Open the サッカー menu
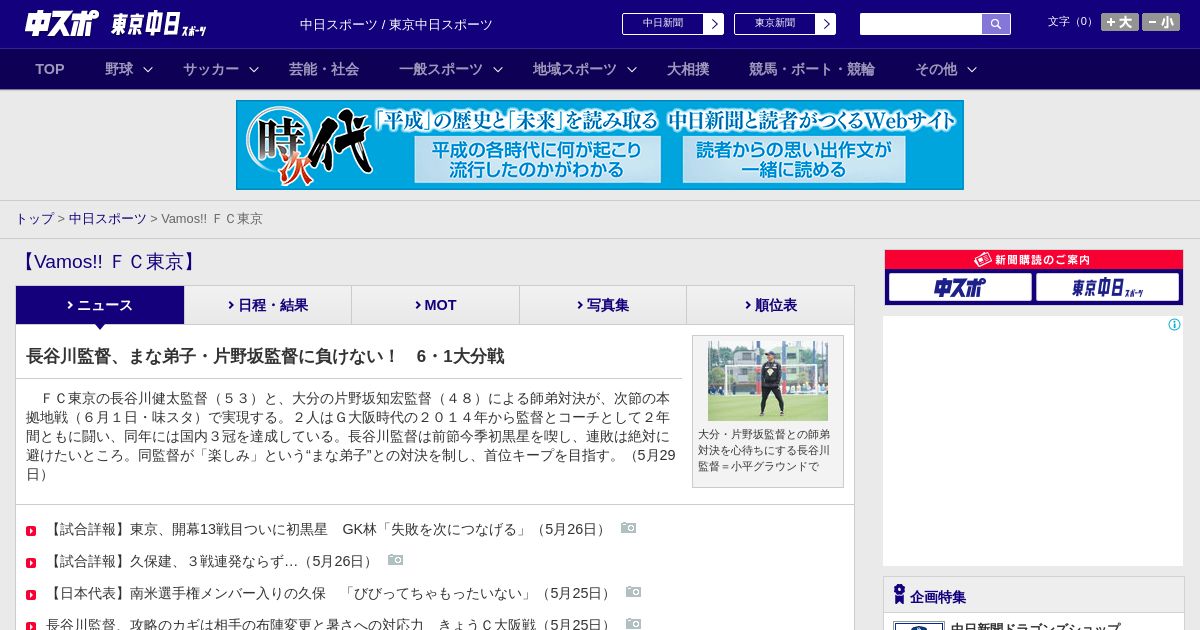Screen dimensions: 1200x630 pos(211,69)
